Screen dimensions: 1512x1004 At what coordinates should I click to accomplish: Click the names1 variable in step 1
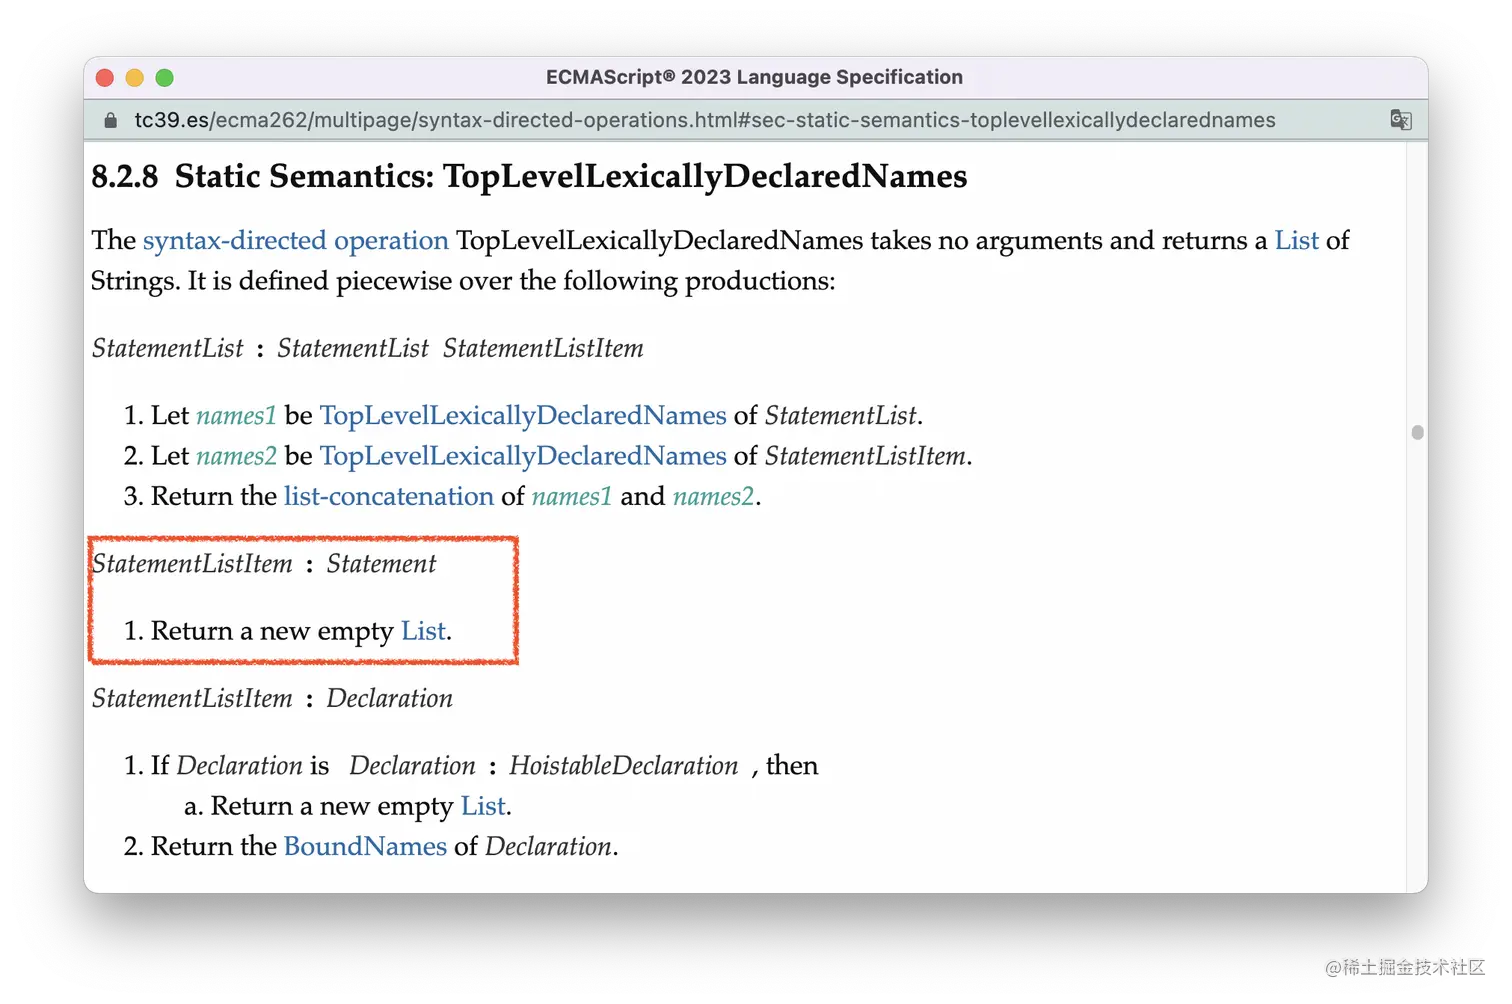coord(236,416)
